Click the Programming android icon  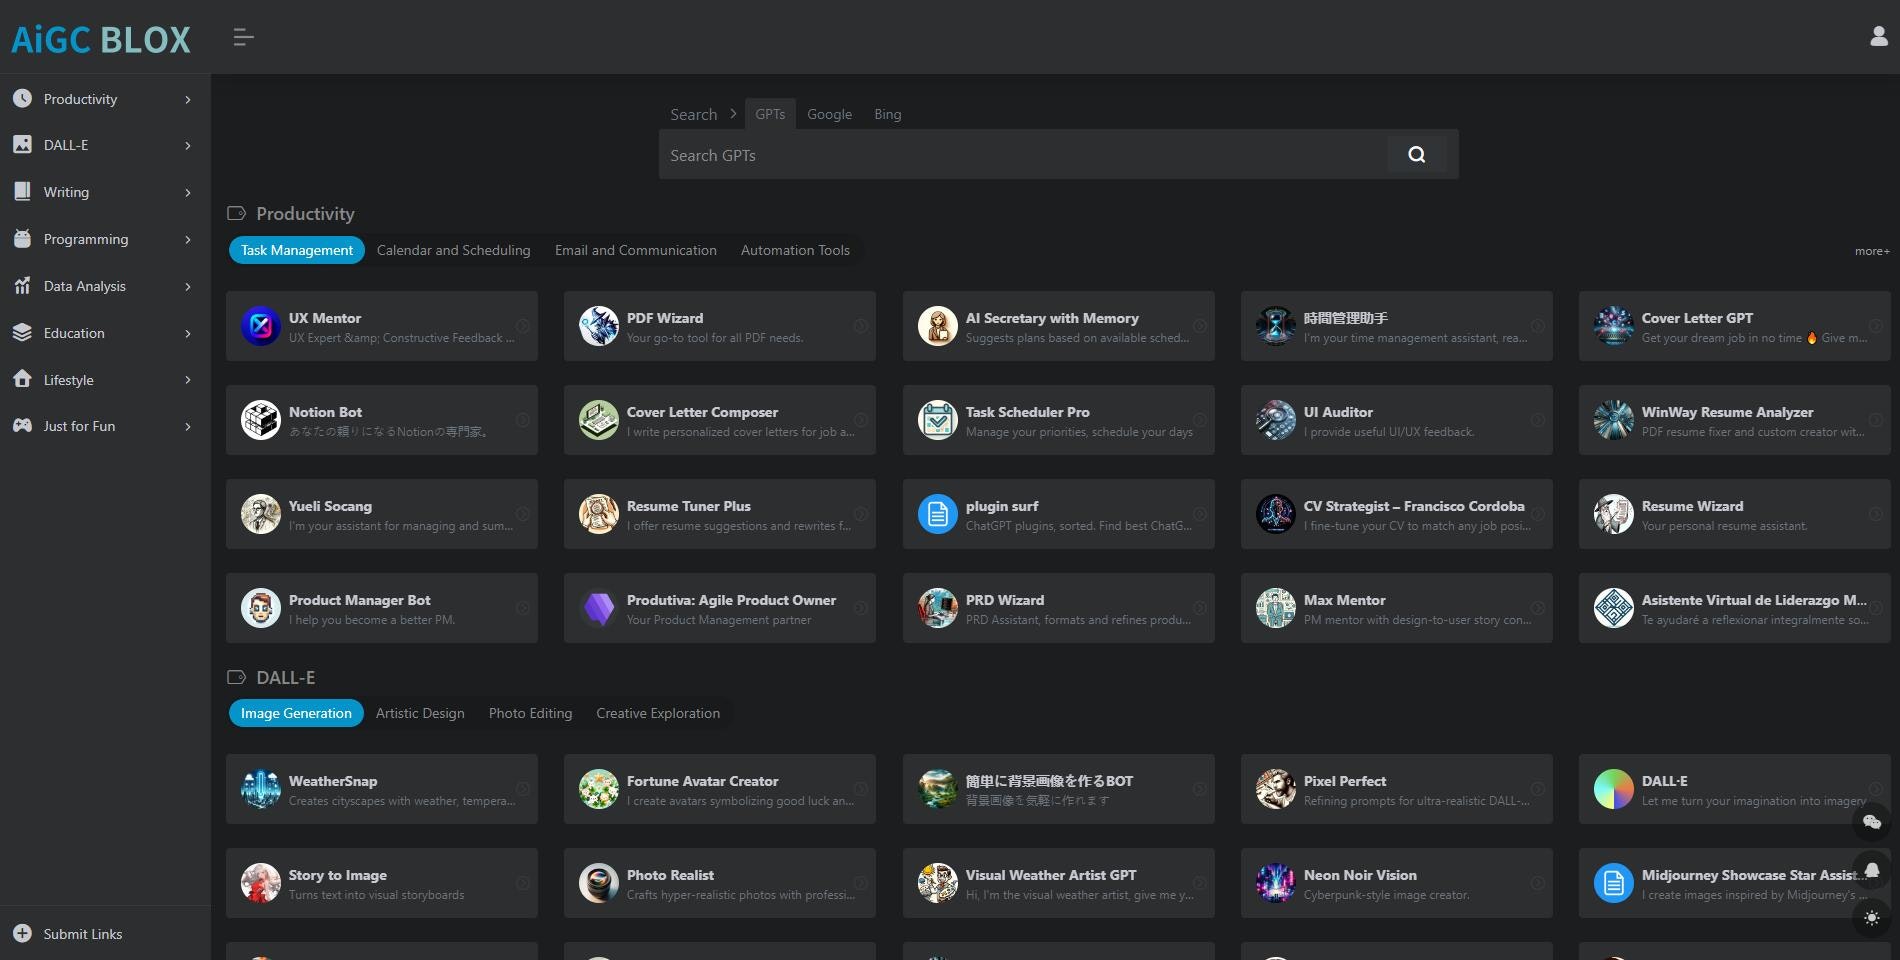(22, 239)
